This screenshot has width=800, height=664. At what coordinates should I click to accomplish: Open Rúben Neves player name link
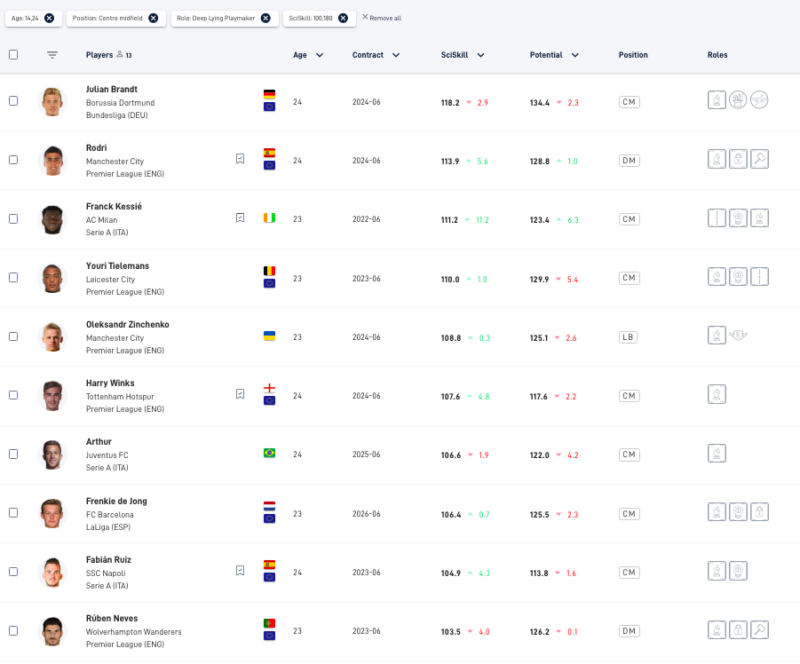(x=112, y=619)
